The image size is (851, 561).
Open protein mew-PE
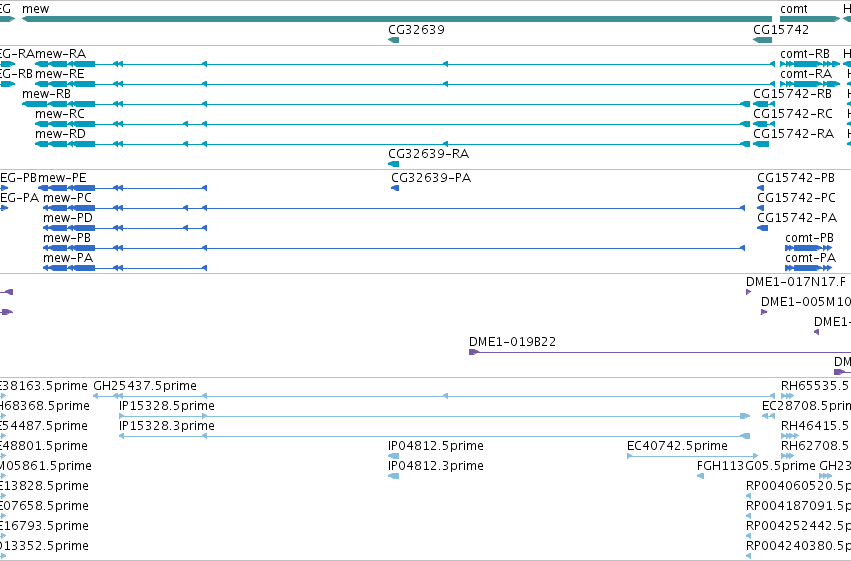click(x=125, y=188)
